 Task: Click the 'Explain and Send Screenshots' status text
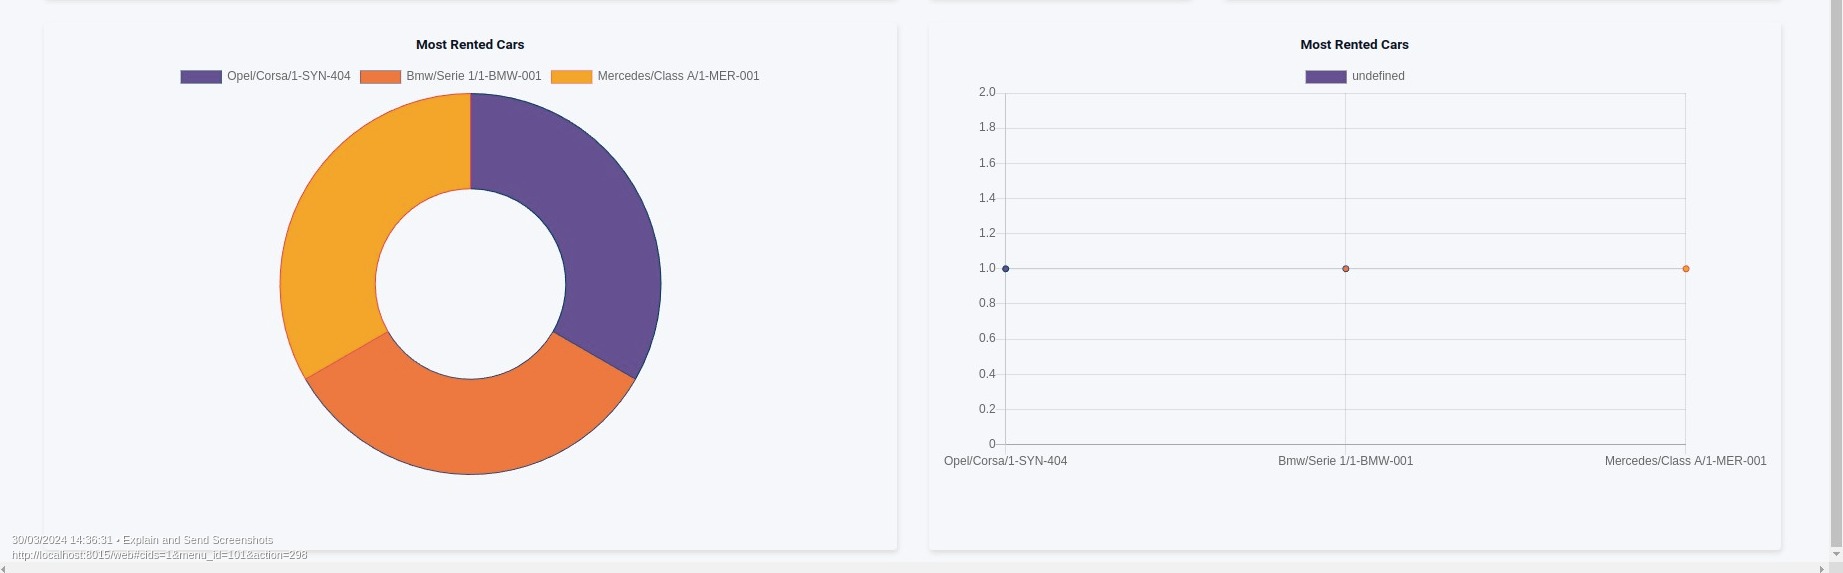(x=198, y=540)
